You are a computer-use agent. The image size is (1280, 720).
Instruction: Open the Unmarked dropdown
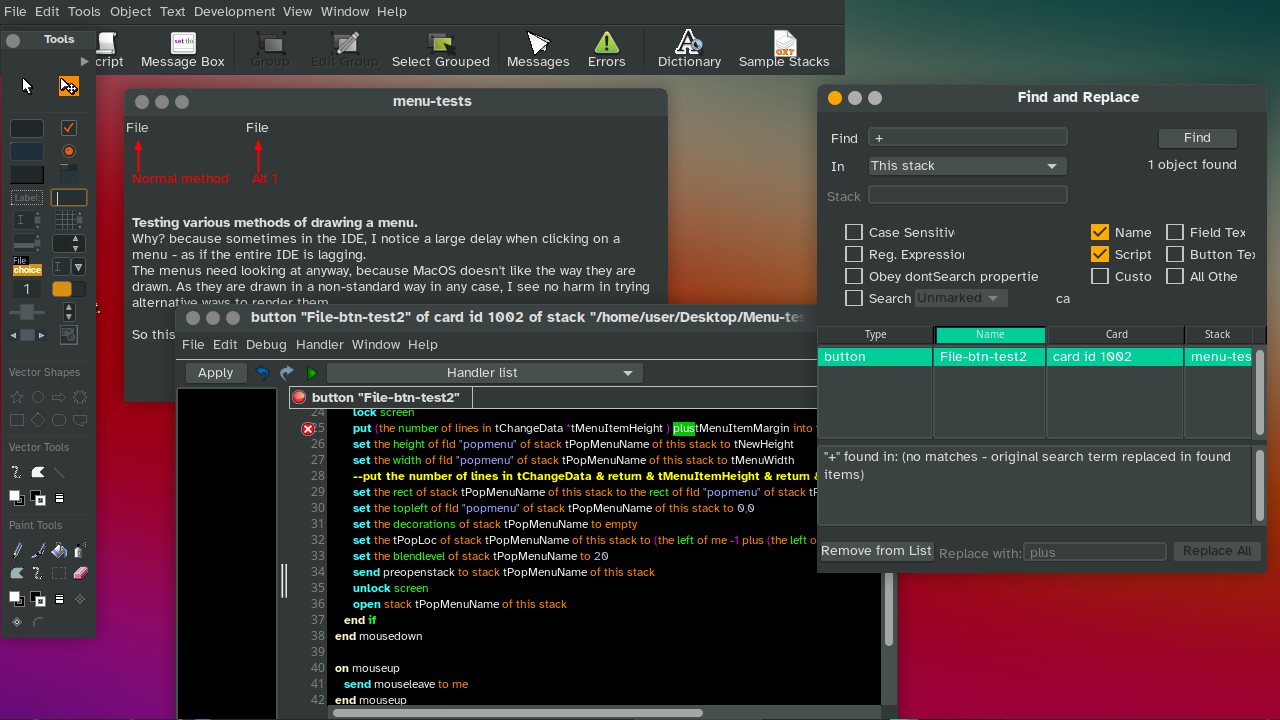[960, 298]
